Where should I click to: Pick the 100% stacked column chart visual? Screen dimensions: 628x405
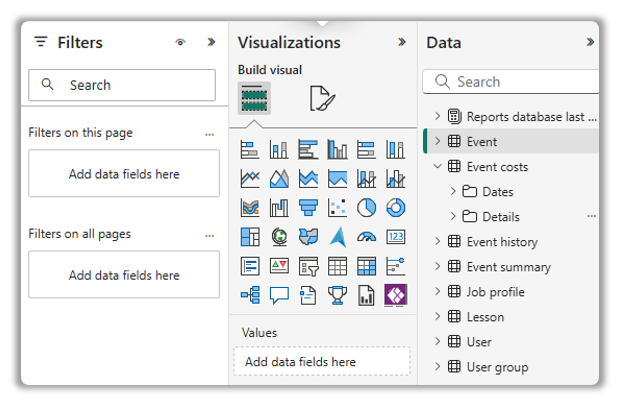(395, 149)
